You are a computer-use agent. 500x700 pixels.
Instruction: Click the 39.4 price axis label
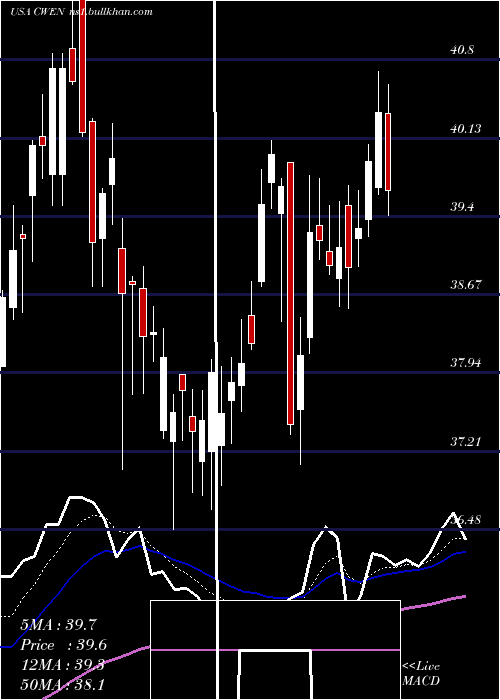point(462,207)
